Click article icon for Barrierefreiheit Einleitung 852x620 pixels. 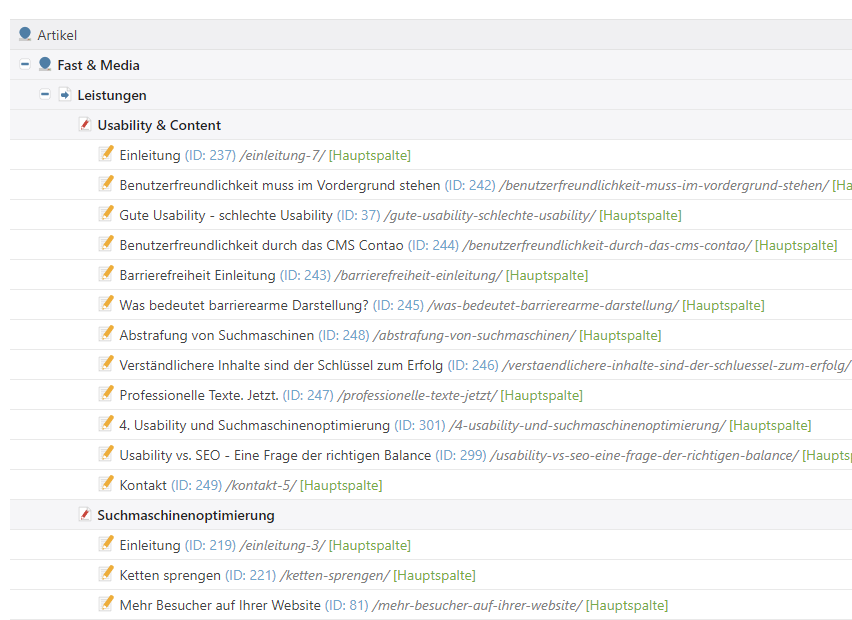[106, 274]
